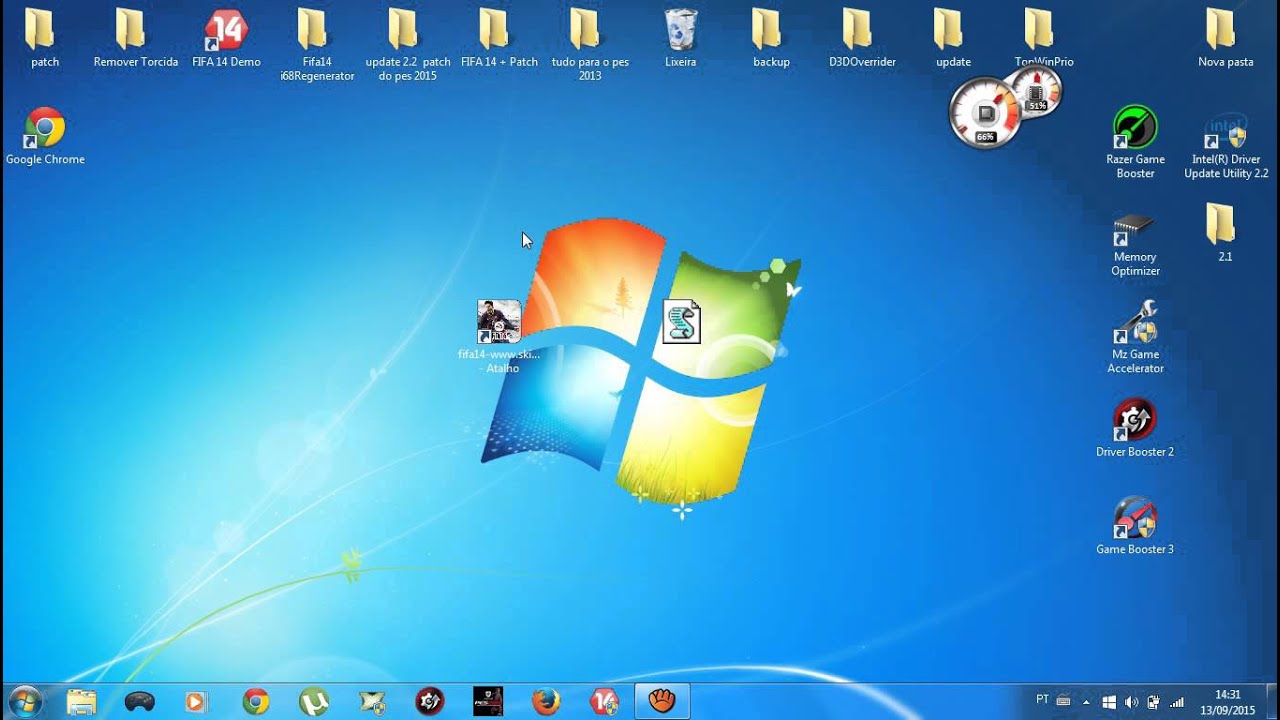
Task: Launch Firefox from the taskbar
Action: [546, 702]
